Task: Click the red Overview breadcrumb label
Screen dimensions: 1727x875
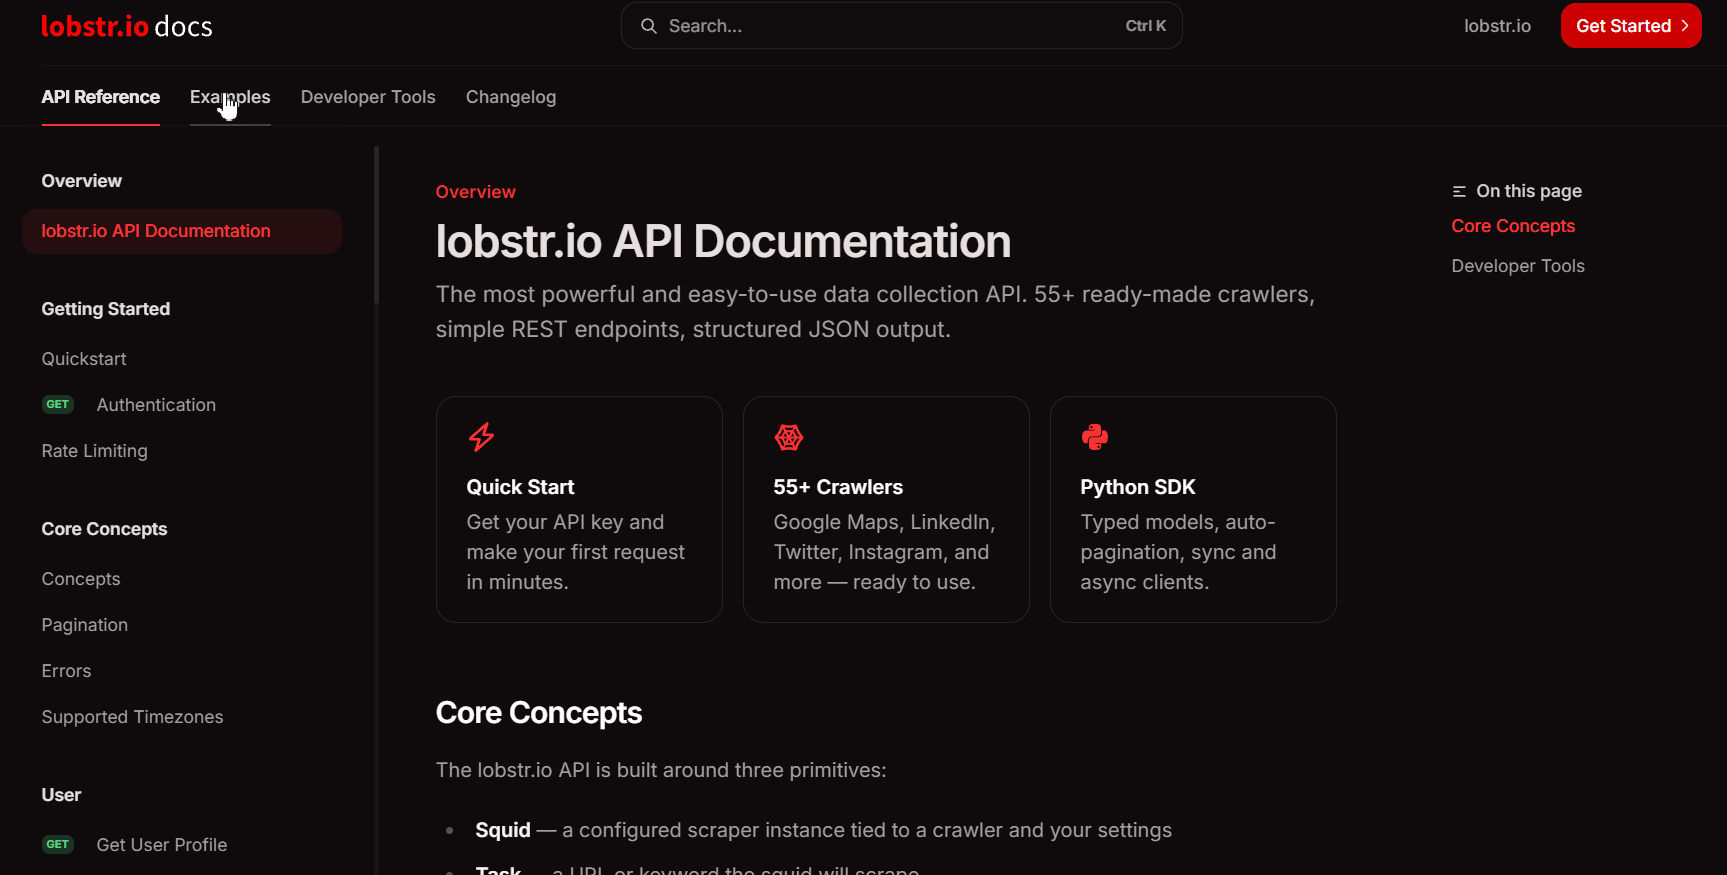Action: 476,192
